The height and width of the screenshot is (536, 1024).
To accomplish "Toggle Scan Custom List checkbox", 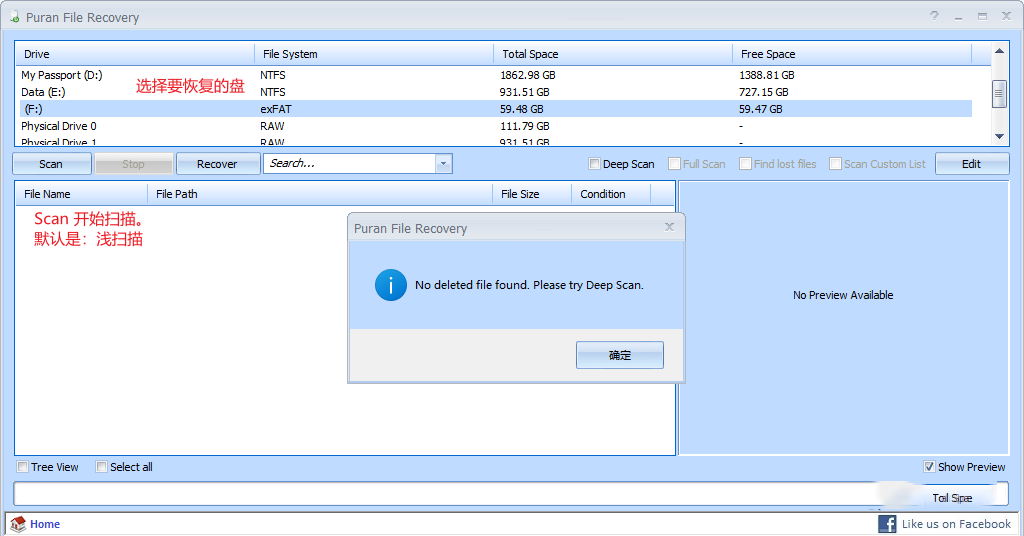I will tap(835, 164).
